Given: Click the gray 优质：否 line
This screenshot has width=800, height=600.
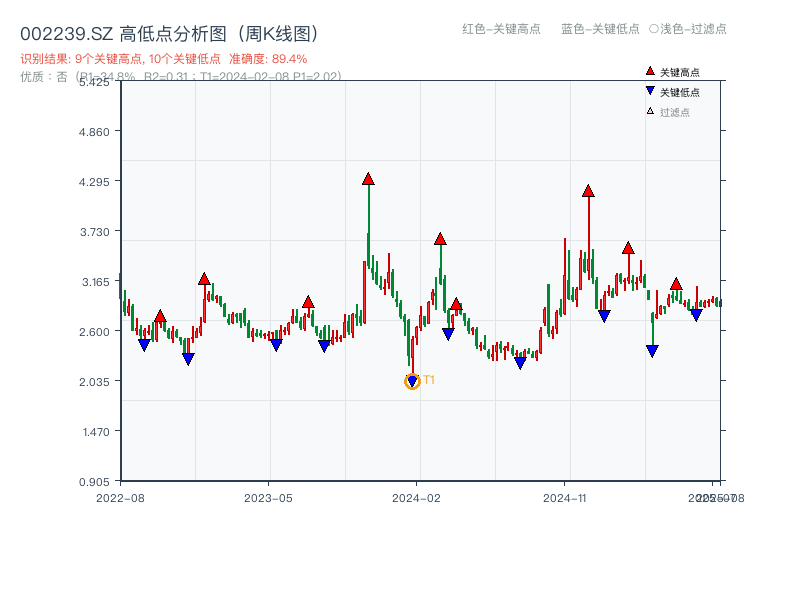Looking at the screenshot, I should coord(181,77).
